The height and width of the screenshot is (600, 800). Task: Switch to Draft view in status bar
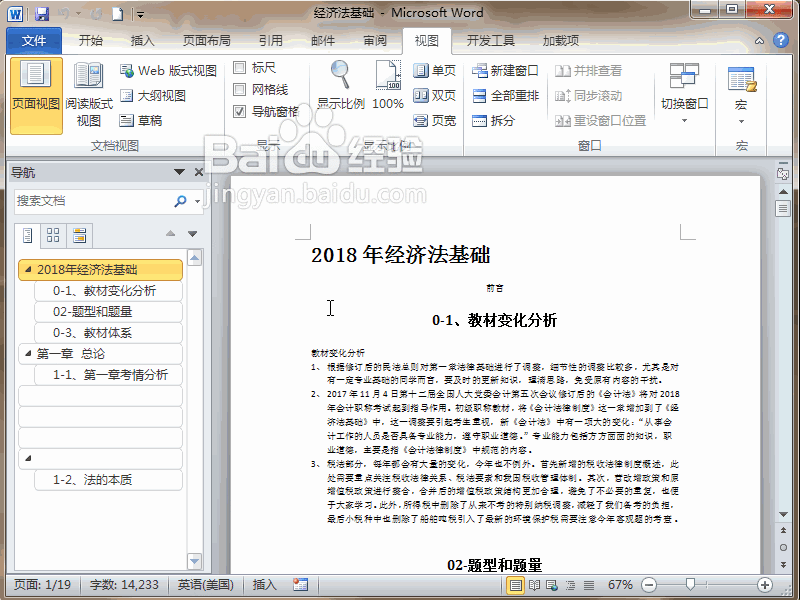(x=589, y=585)
